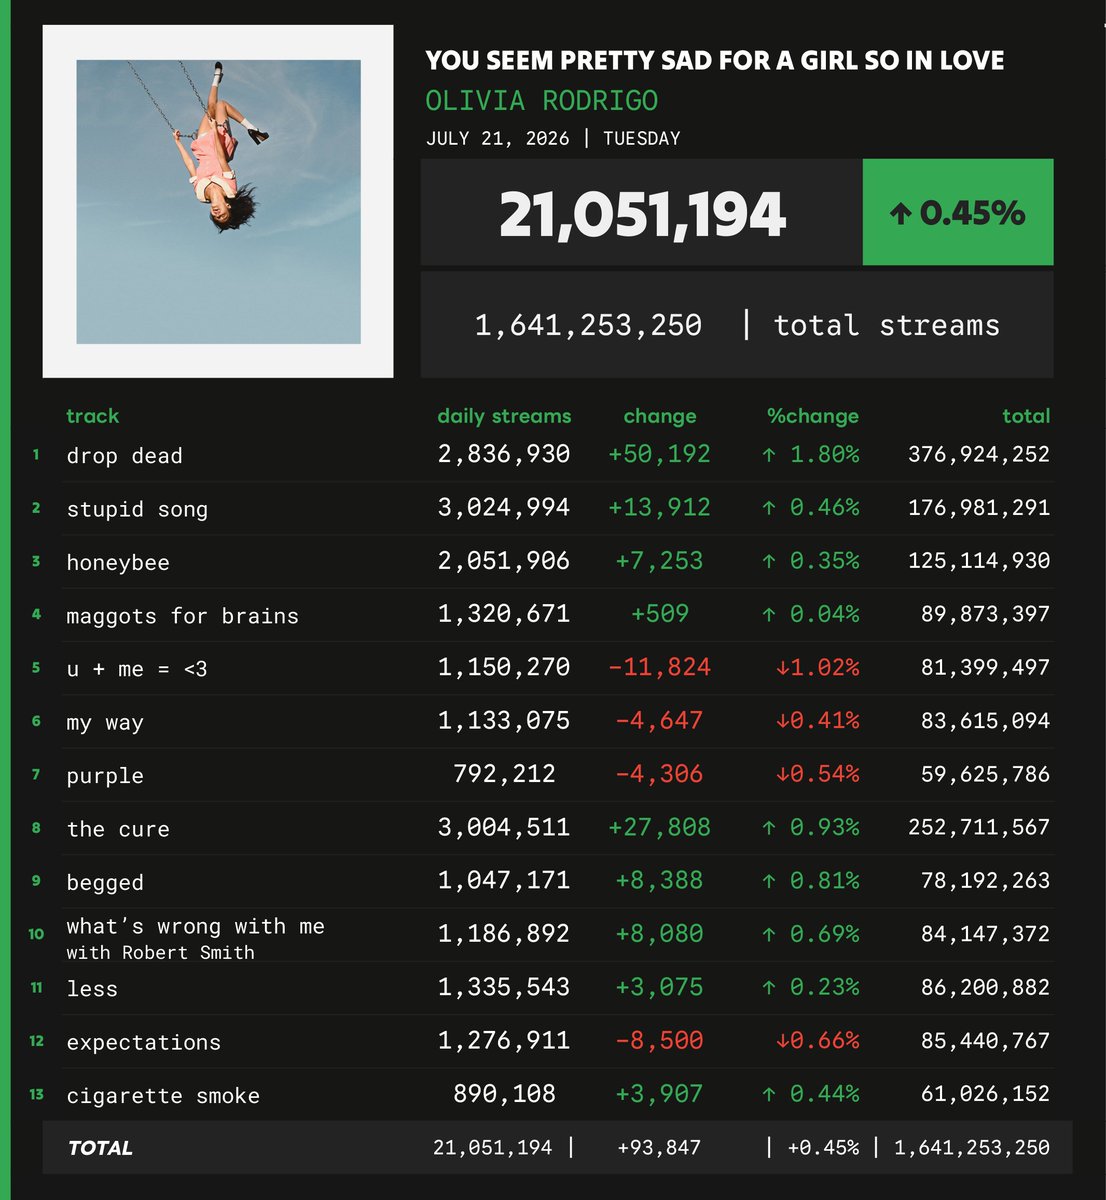
Task: Click the 0.81% up percentage
Action: (x=810, y=881)
